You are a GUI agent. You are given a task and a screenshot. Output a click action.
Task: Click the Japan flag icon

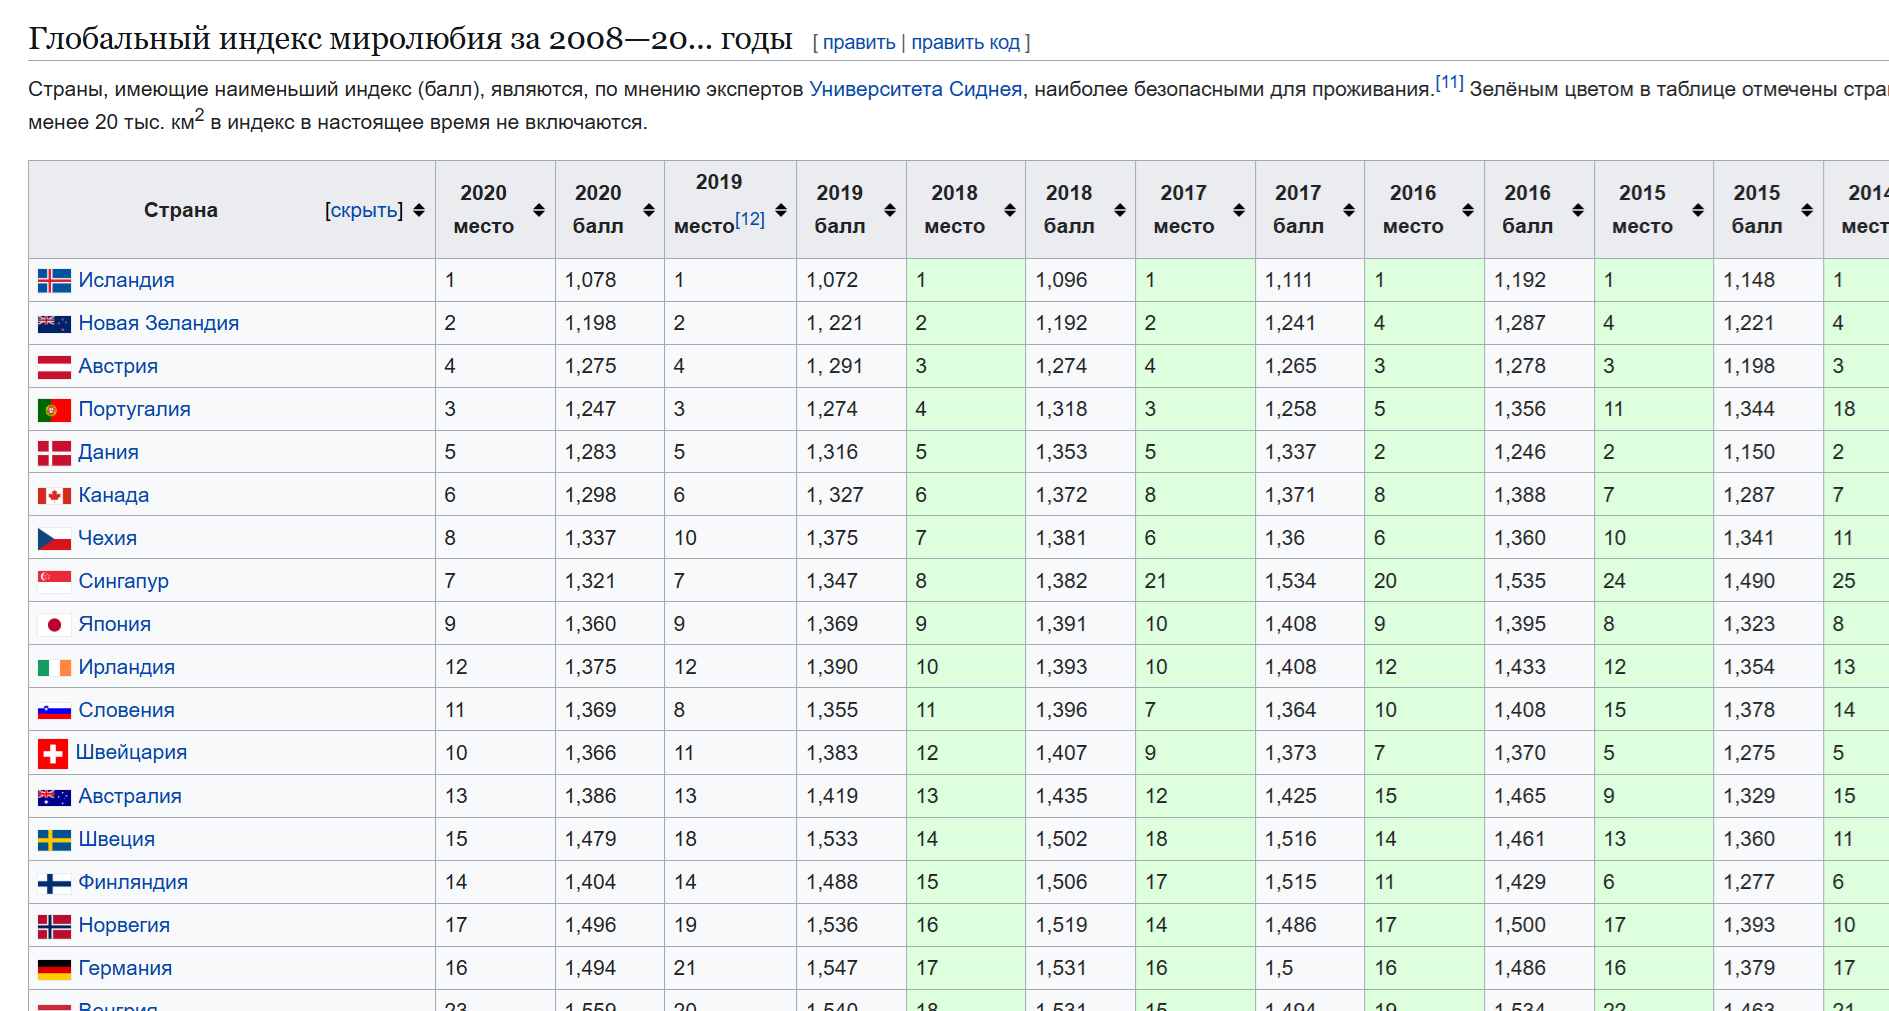tap(54, 625)
